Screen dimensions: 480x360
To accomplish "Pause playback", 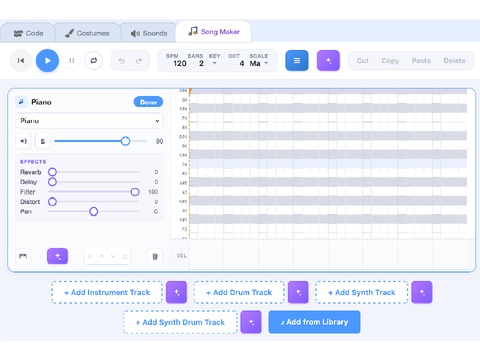I will 72,60.
